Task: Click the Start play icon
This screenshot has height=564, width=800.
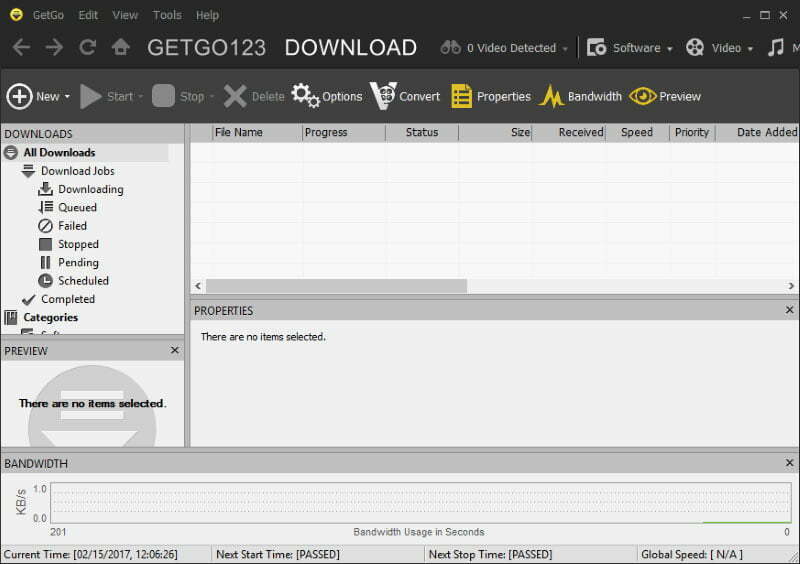Action: (91, 96)
